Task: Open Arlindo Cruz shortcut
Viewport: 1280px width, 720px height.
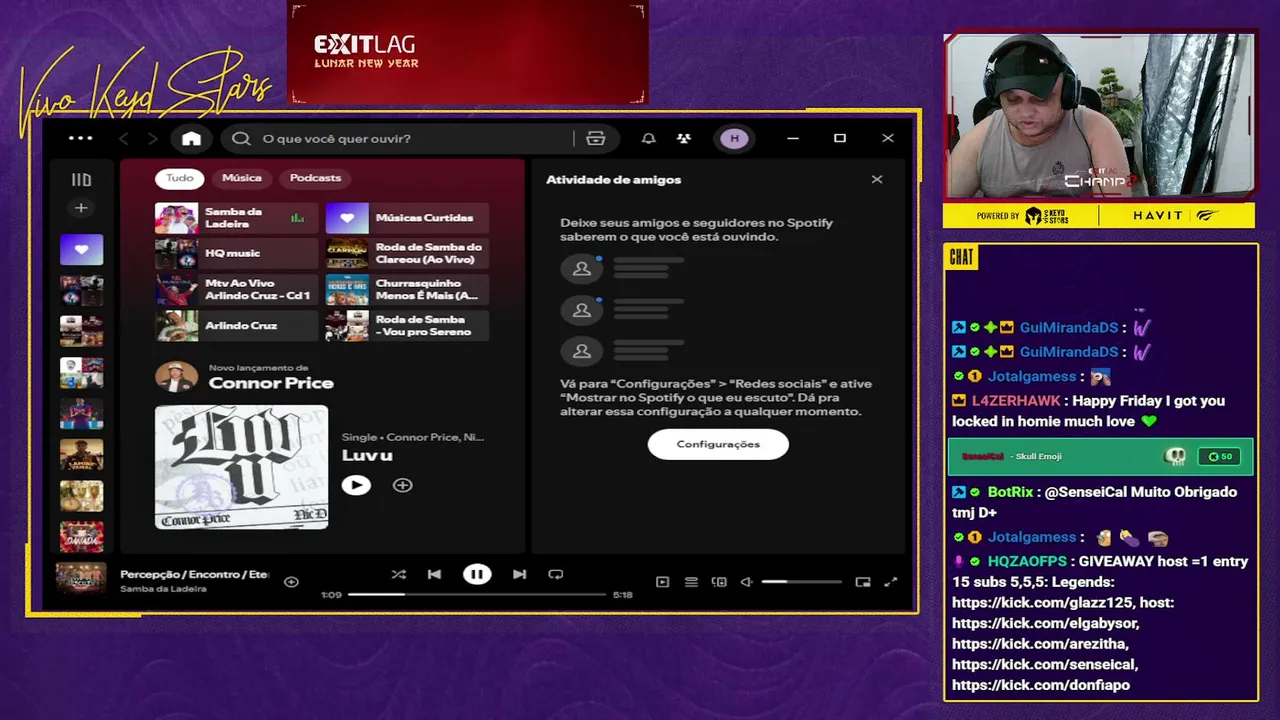Action: click(x=236, y=326)
